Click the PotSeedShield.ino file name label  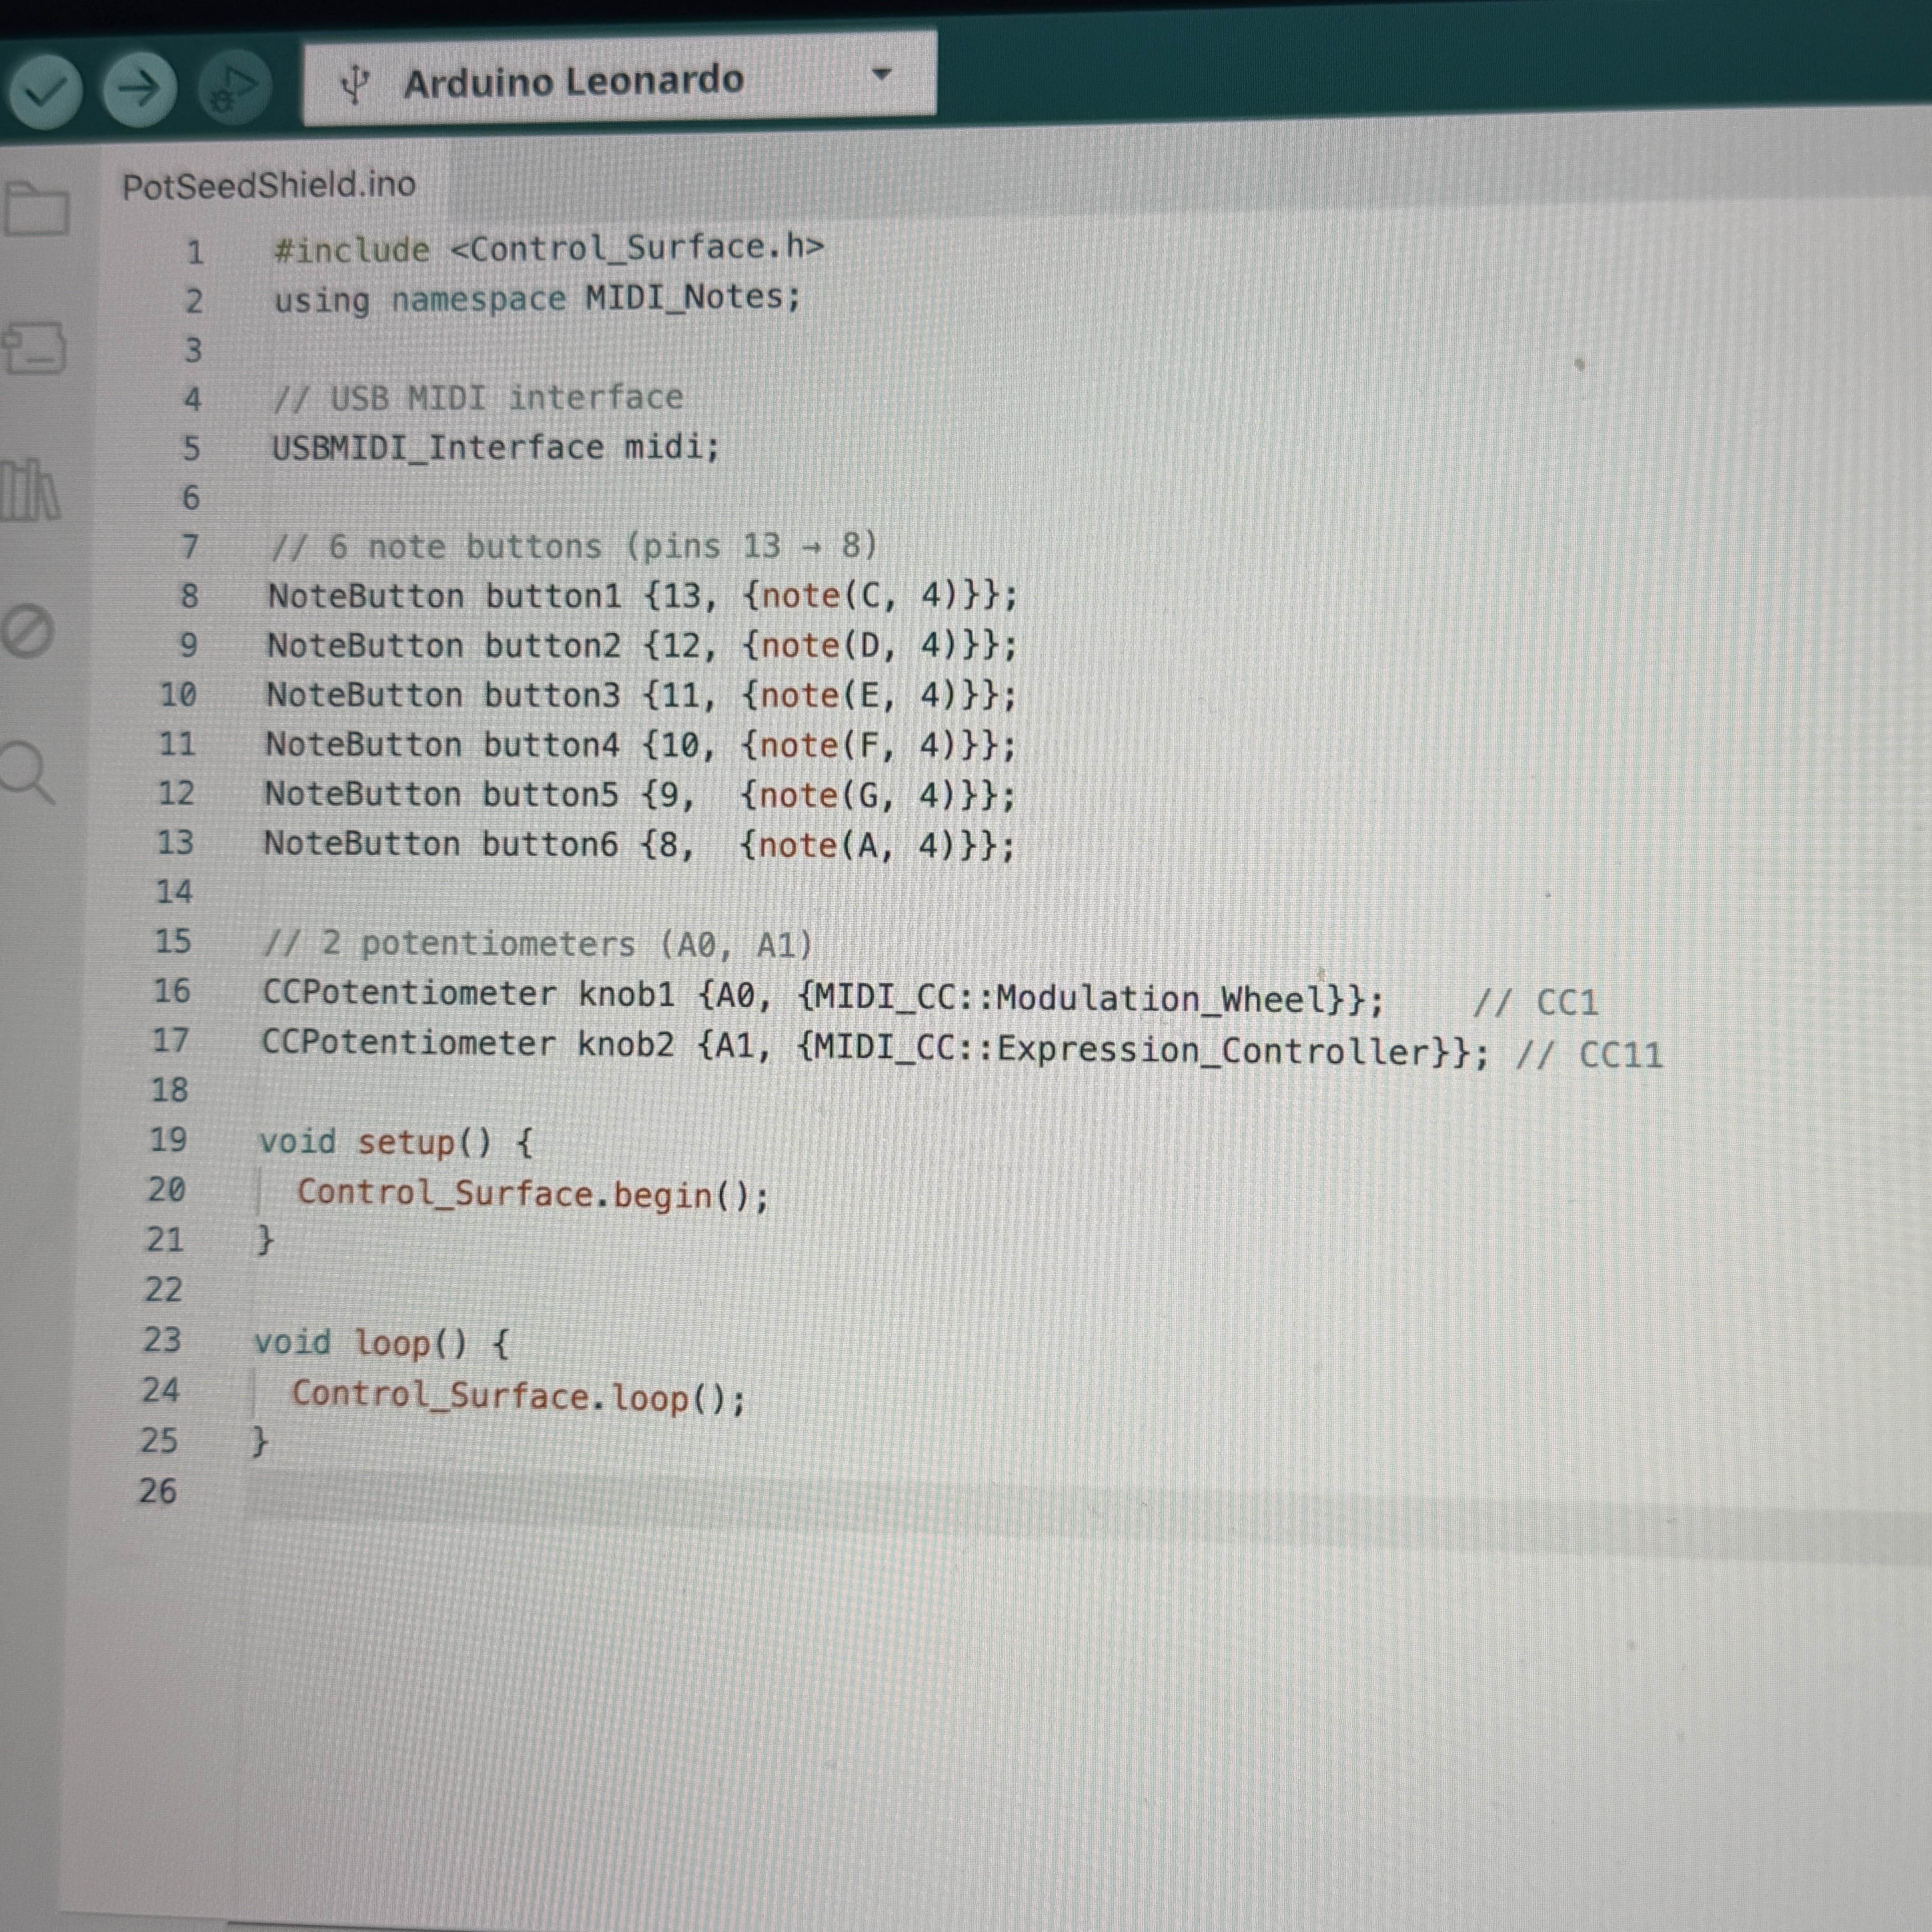(270, 184)
